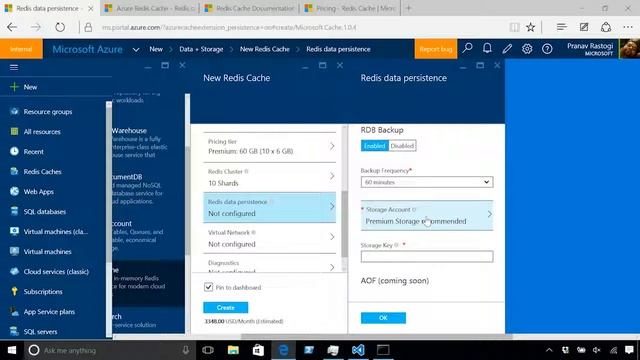Click the Report bug button
Image resolution: width=640 pixels, height=360 pixels.
click(x=436, y=49)
